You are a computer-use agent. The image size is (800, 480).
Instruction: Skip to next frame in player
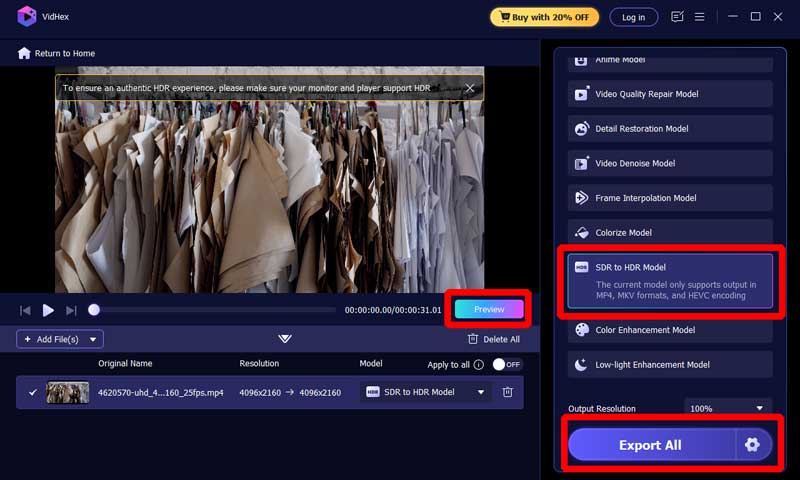71,311
